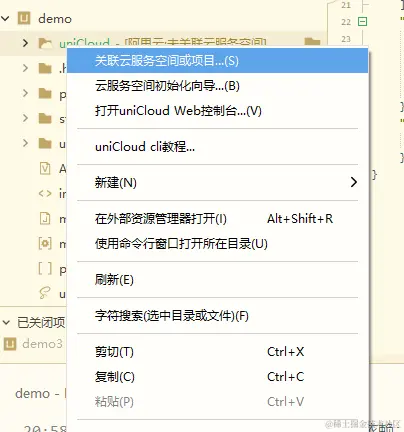Click the Vue file icon beside A
The width and height of the screenshot is (404, 432).
tap(45, 168)
